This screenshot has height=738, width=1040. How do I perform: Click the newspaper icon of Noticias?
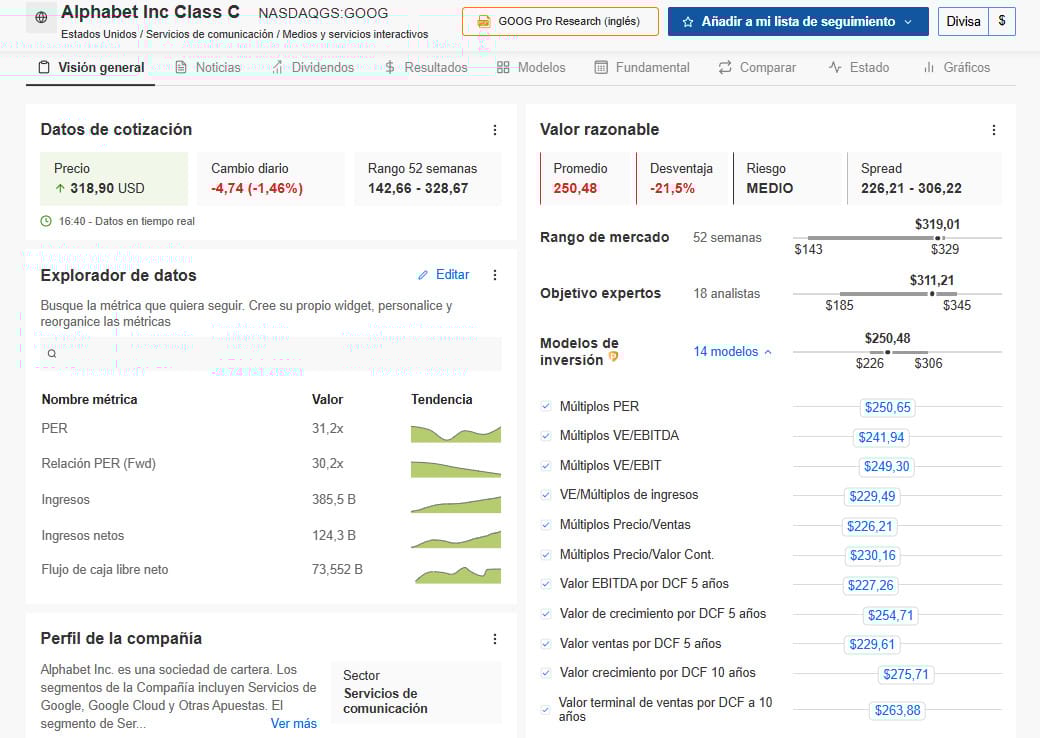click(181, 68)
